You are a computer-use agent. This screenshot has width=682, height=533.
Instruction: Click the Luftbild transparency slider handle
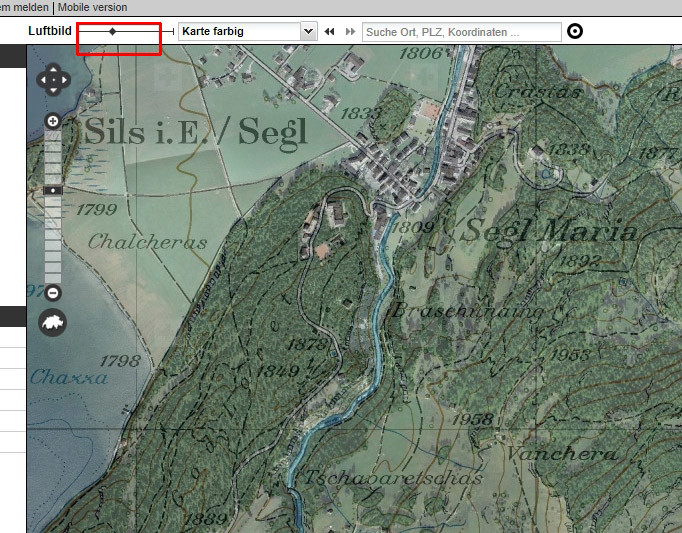pyautogui.click(x=112, y=32)
